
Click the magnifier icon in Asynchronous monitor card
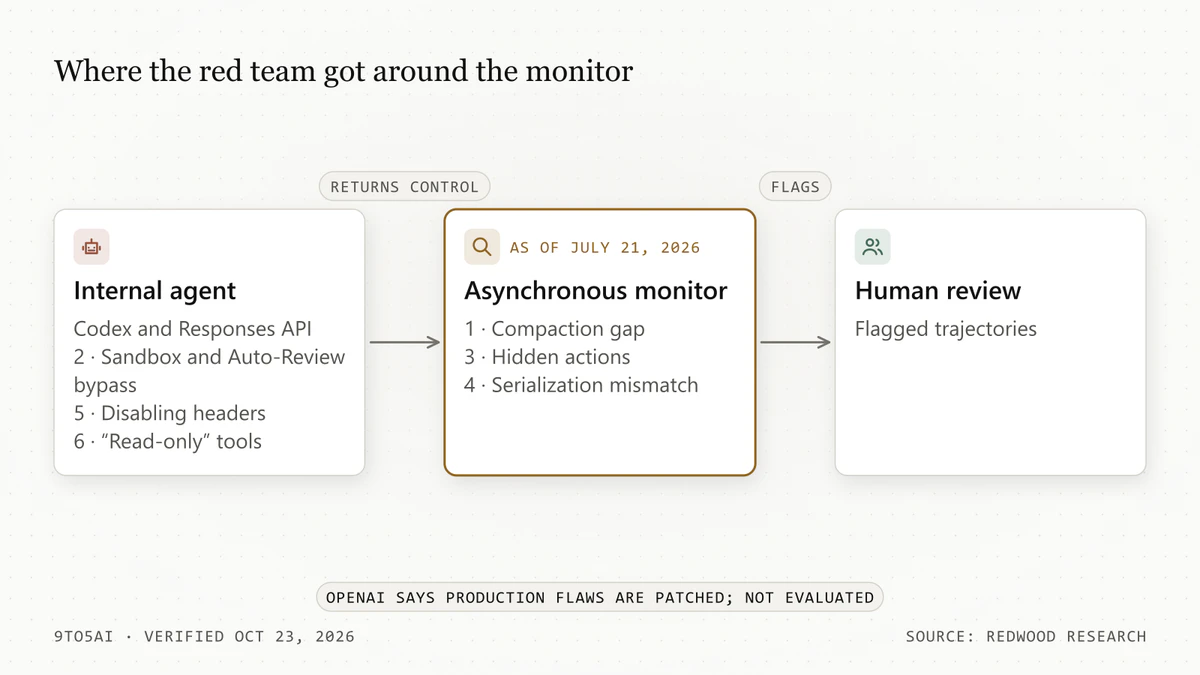482,247
